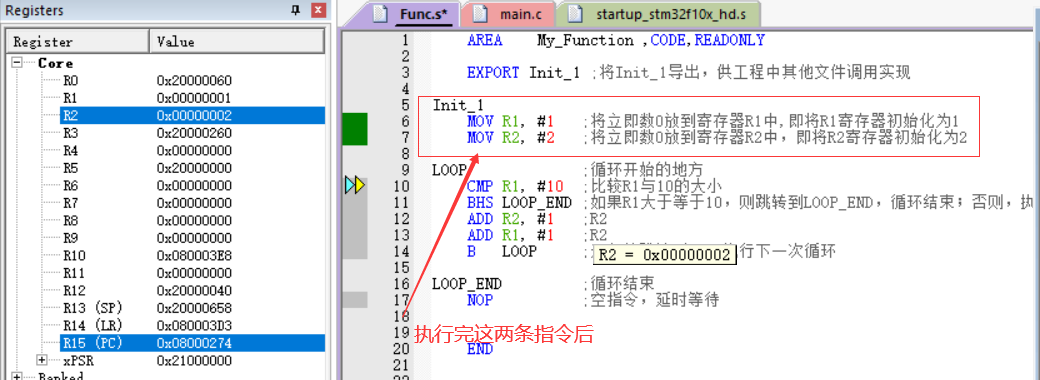Click the Register column header
The width and height of the screenshot is (1040, 380).
[x=78, y=42]
